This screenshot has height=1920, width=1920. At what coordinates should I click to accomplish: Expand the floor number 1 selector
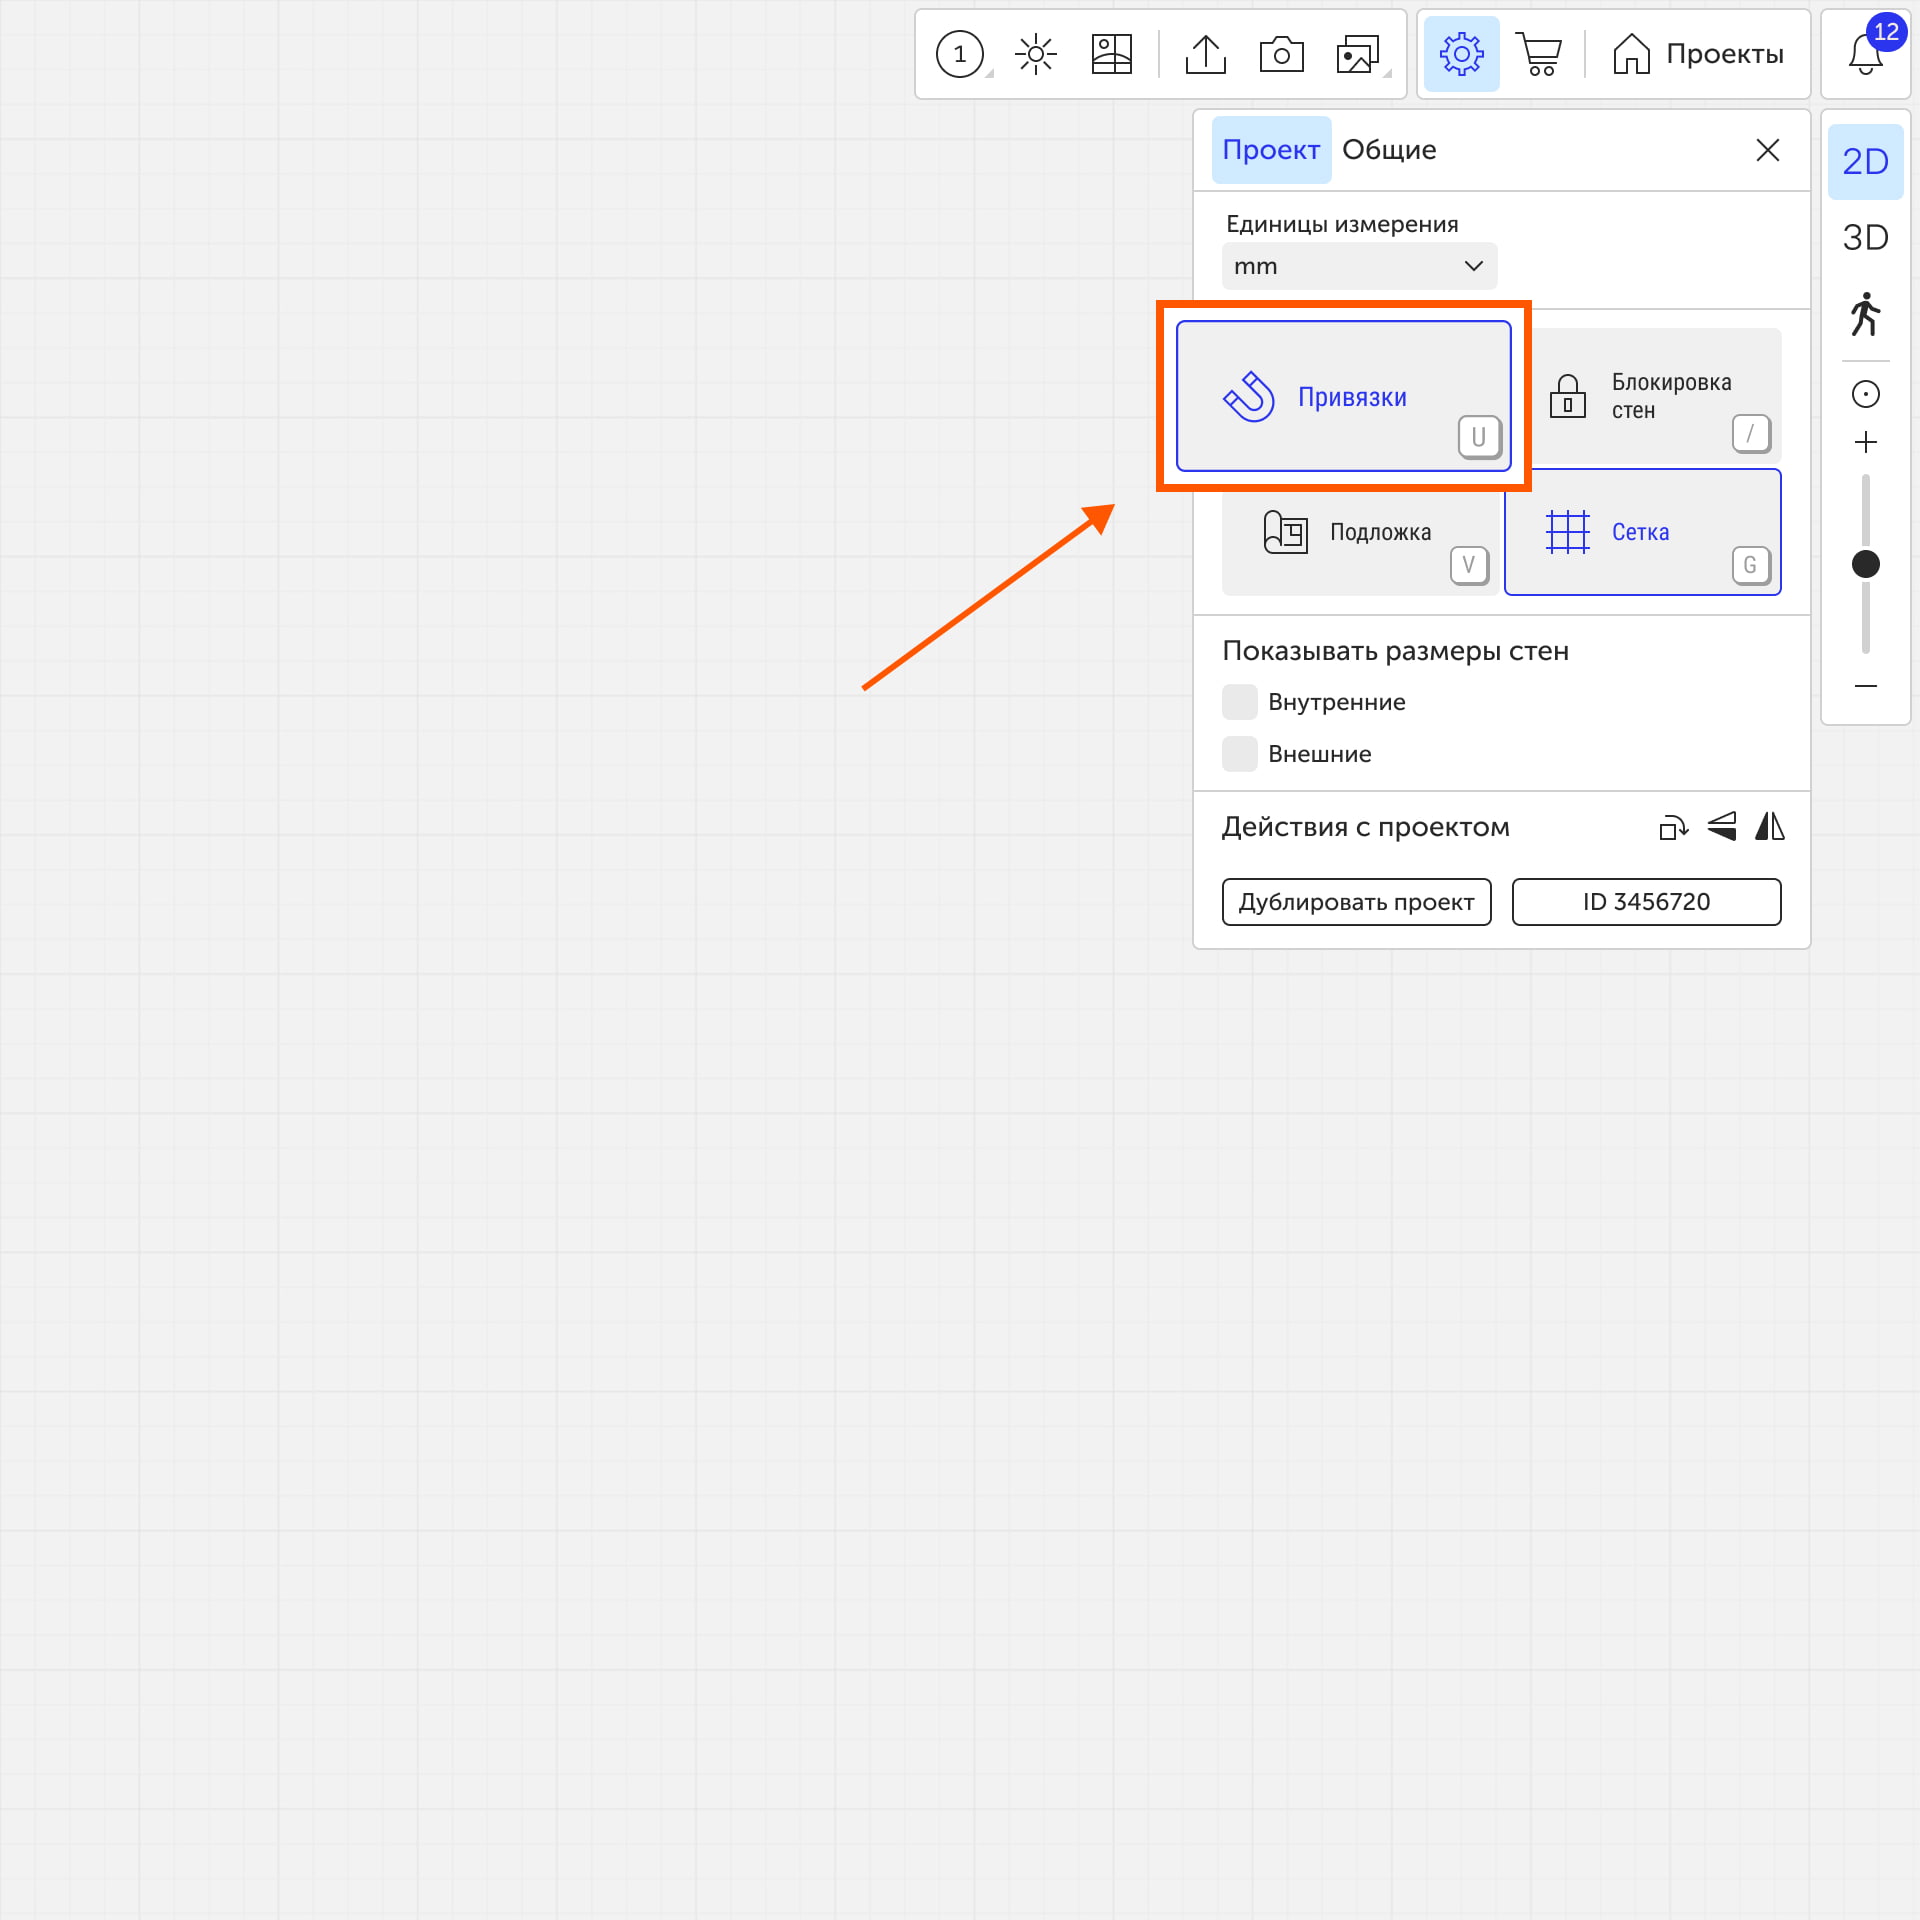tap(960, 54)
